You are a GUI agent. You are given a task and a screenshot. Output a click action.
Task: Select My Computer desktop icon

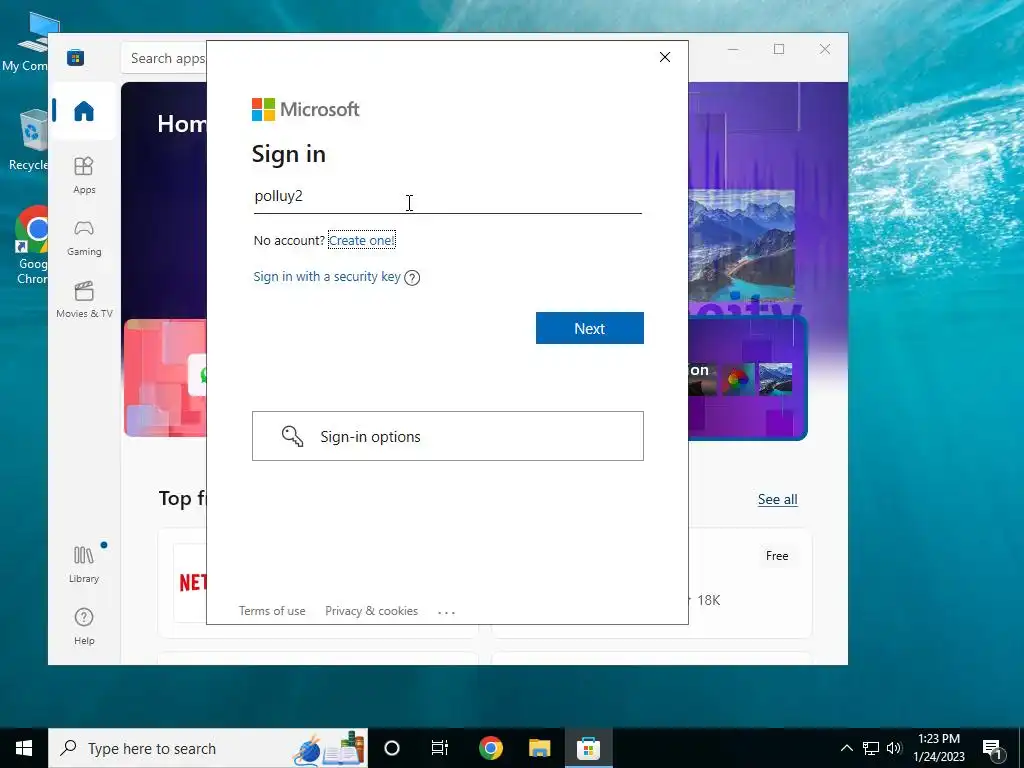click(29, 42)
